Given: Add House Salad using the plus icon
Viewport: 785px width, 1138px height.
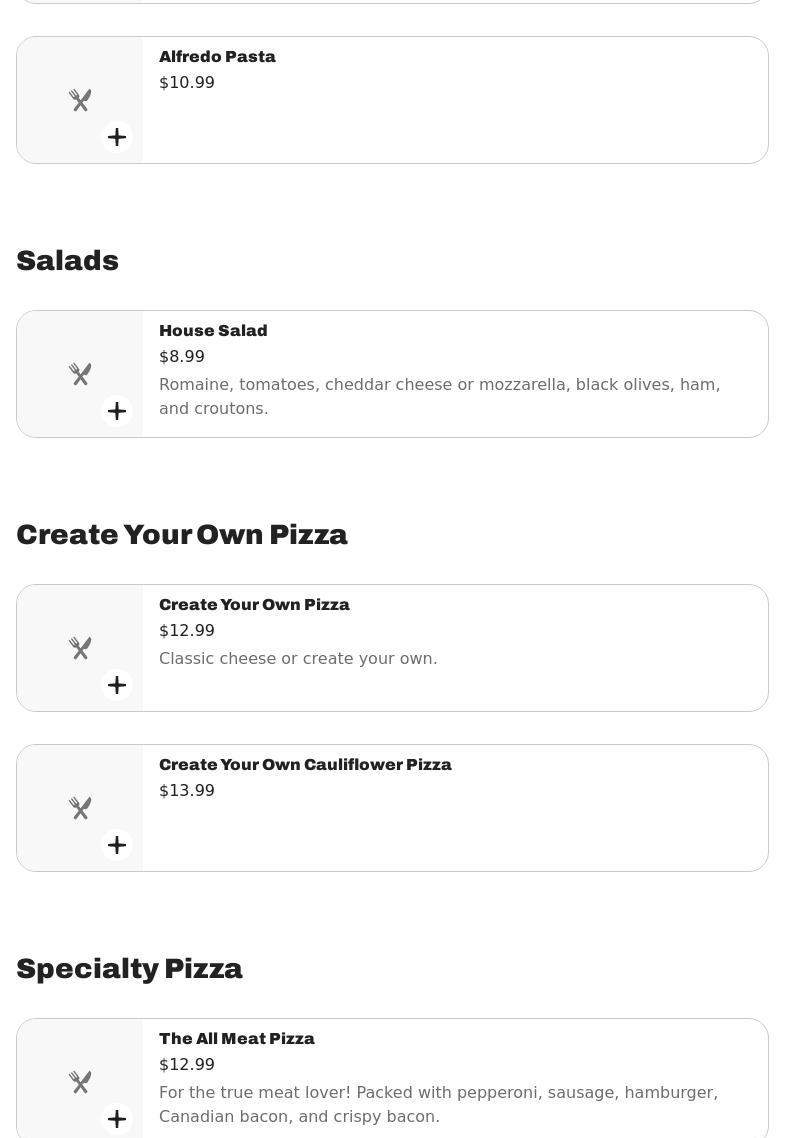Looking at the screenshot, I should [x=117, y=411].
